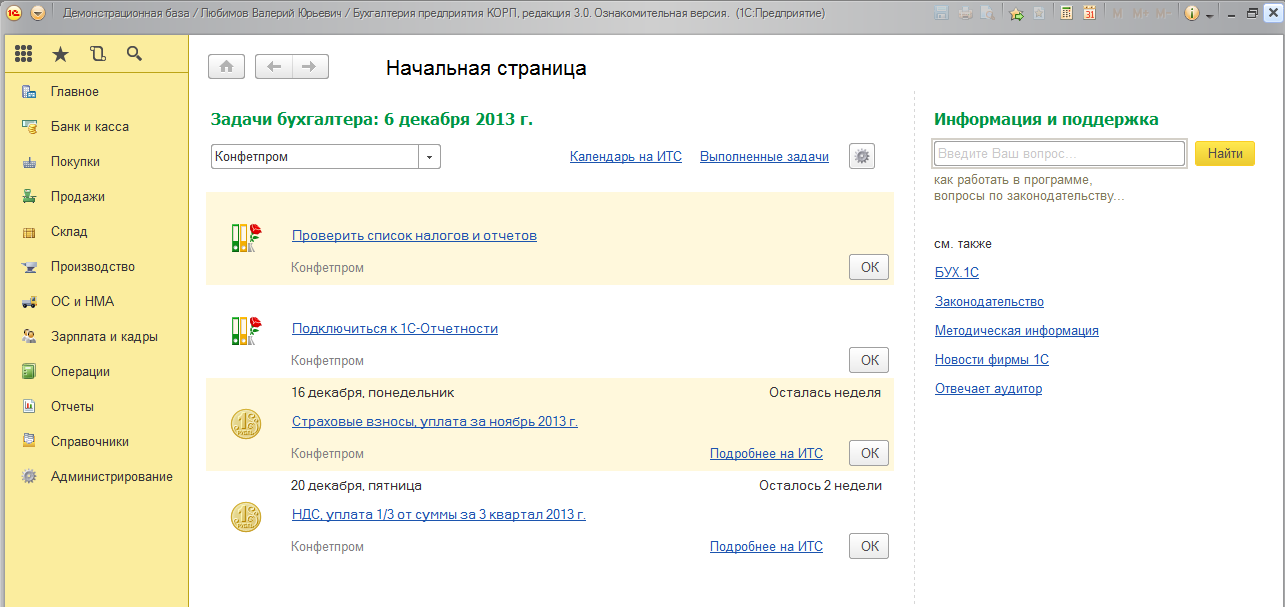Screen dimensions: 1285x607
Task: Open Favorites star icon in sidebar toolbar
Action: [60, 54]
